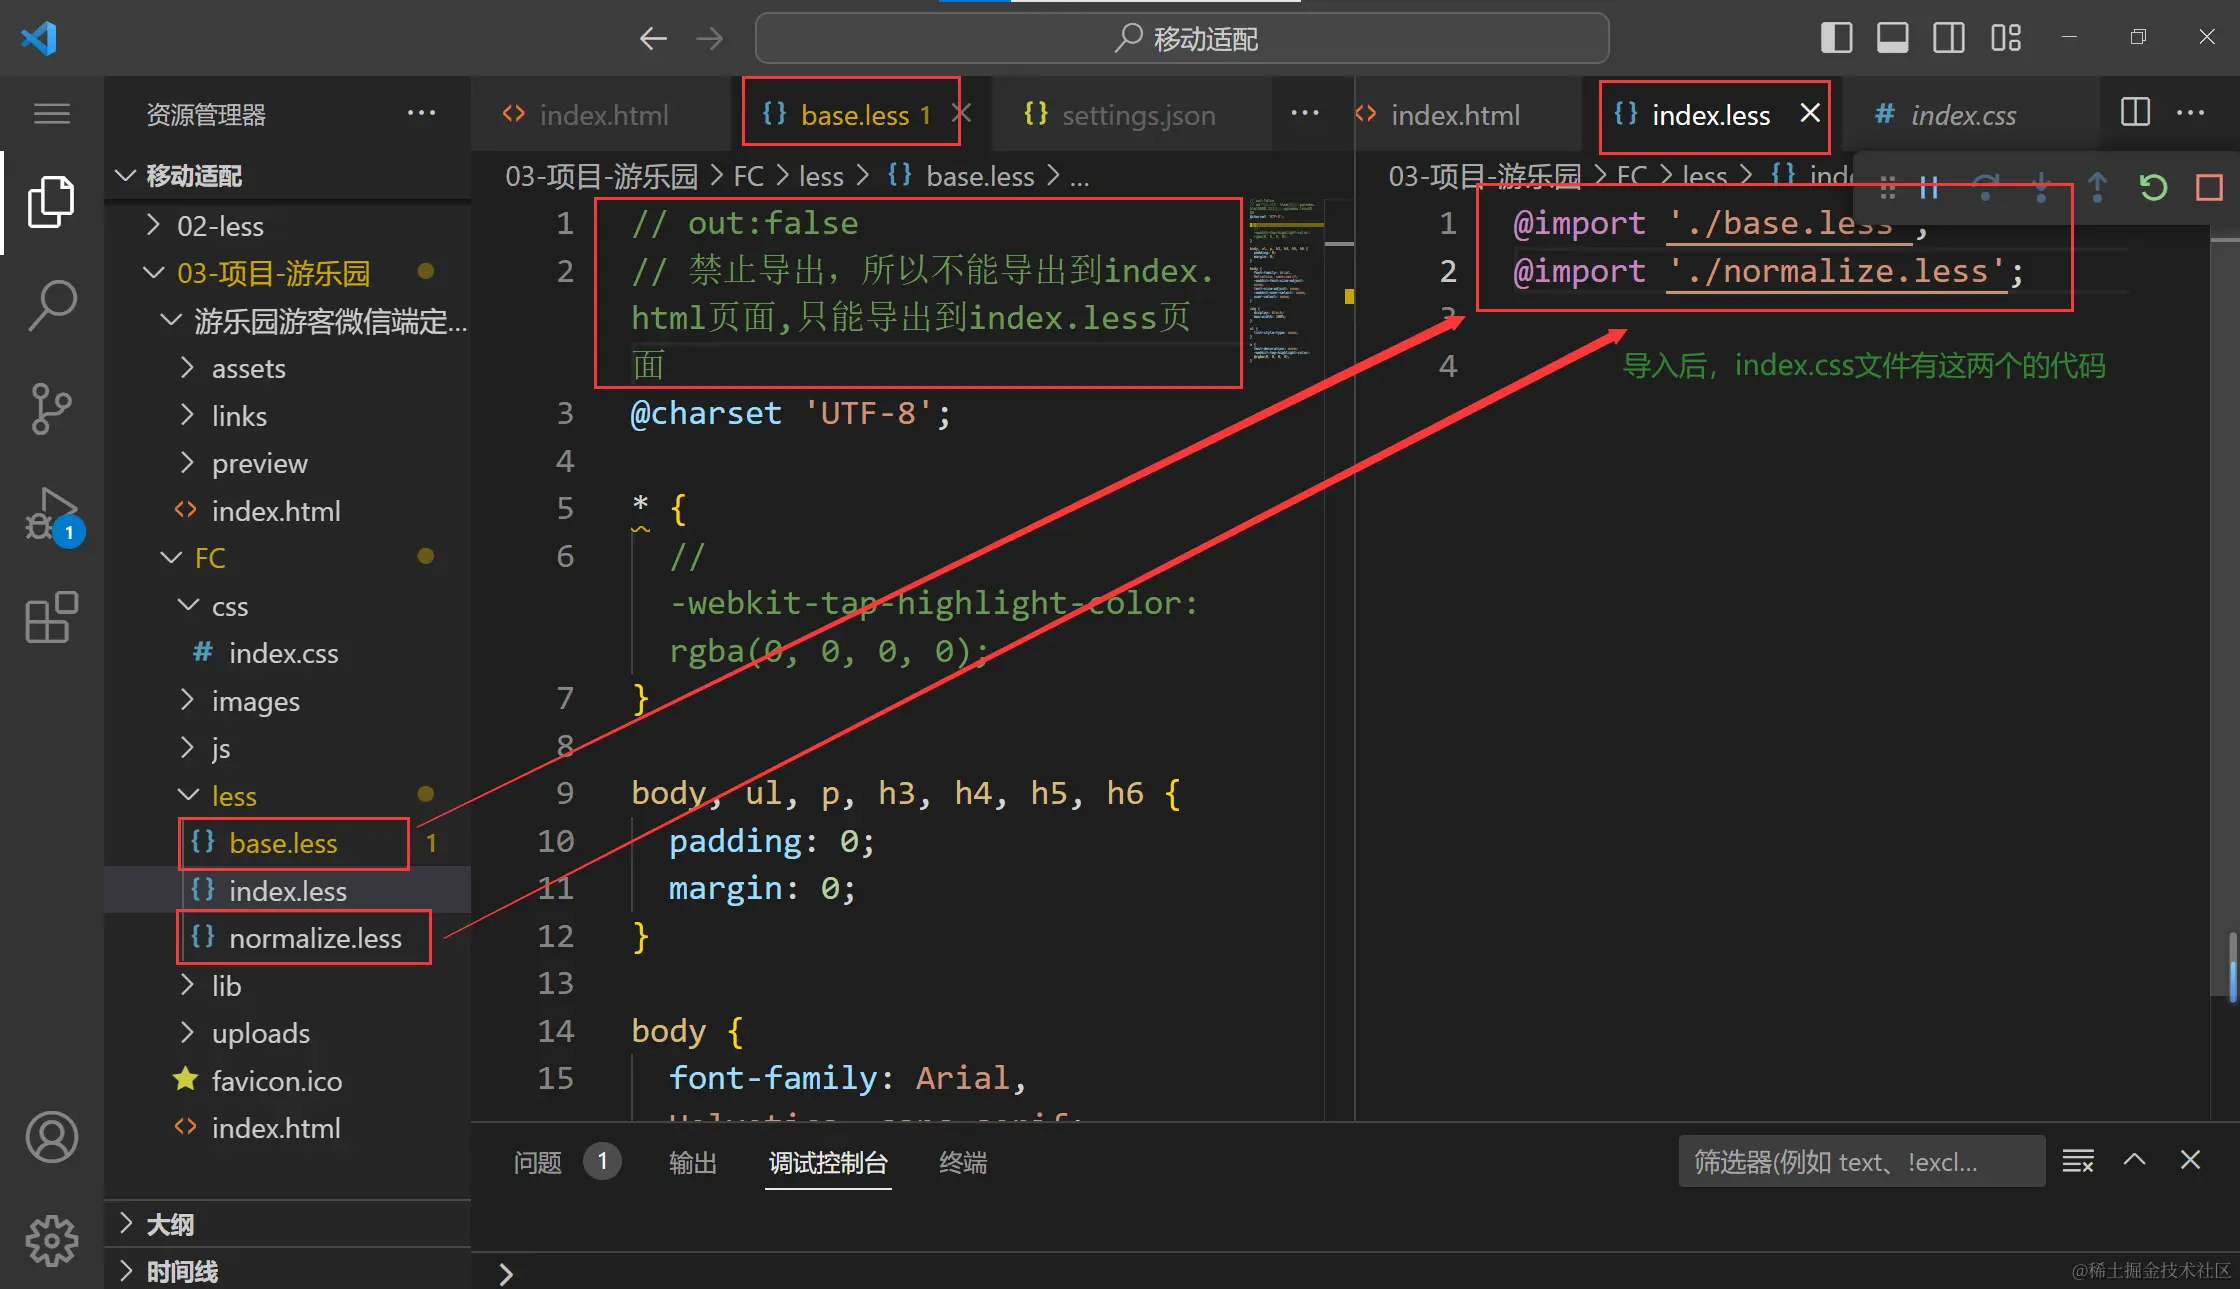2240x1289 pixels.
Task: Click the debug Restart button
Action: click(x=2153, y=187)
